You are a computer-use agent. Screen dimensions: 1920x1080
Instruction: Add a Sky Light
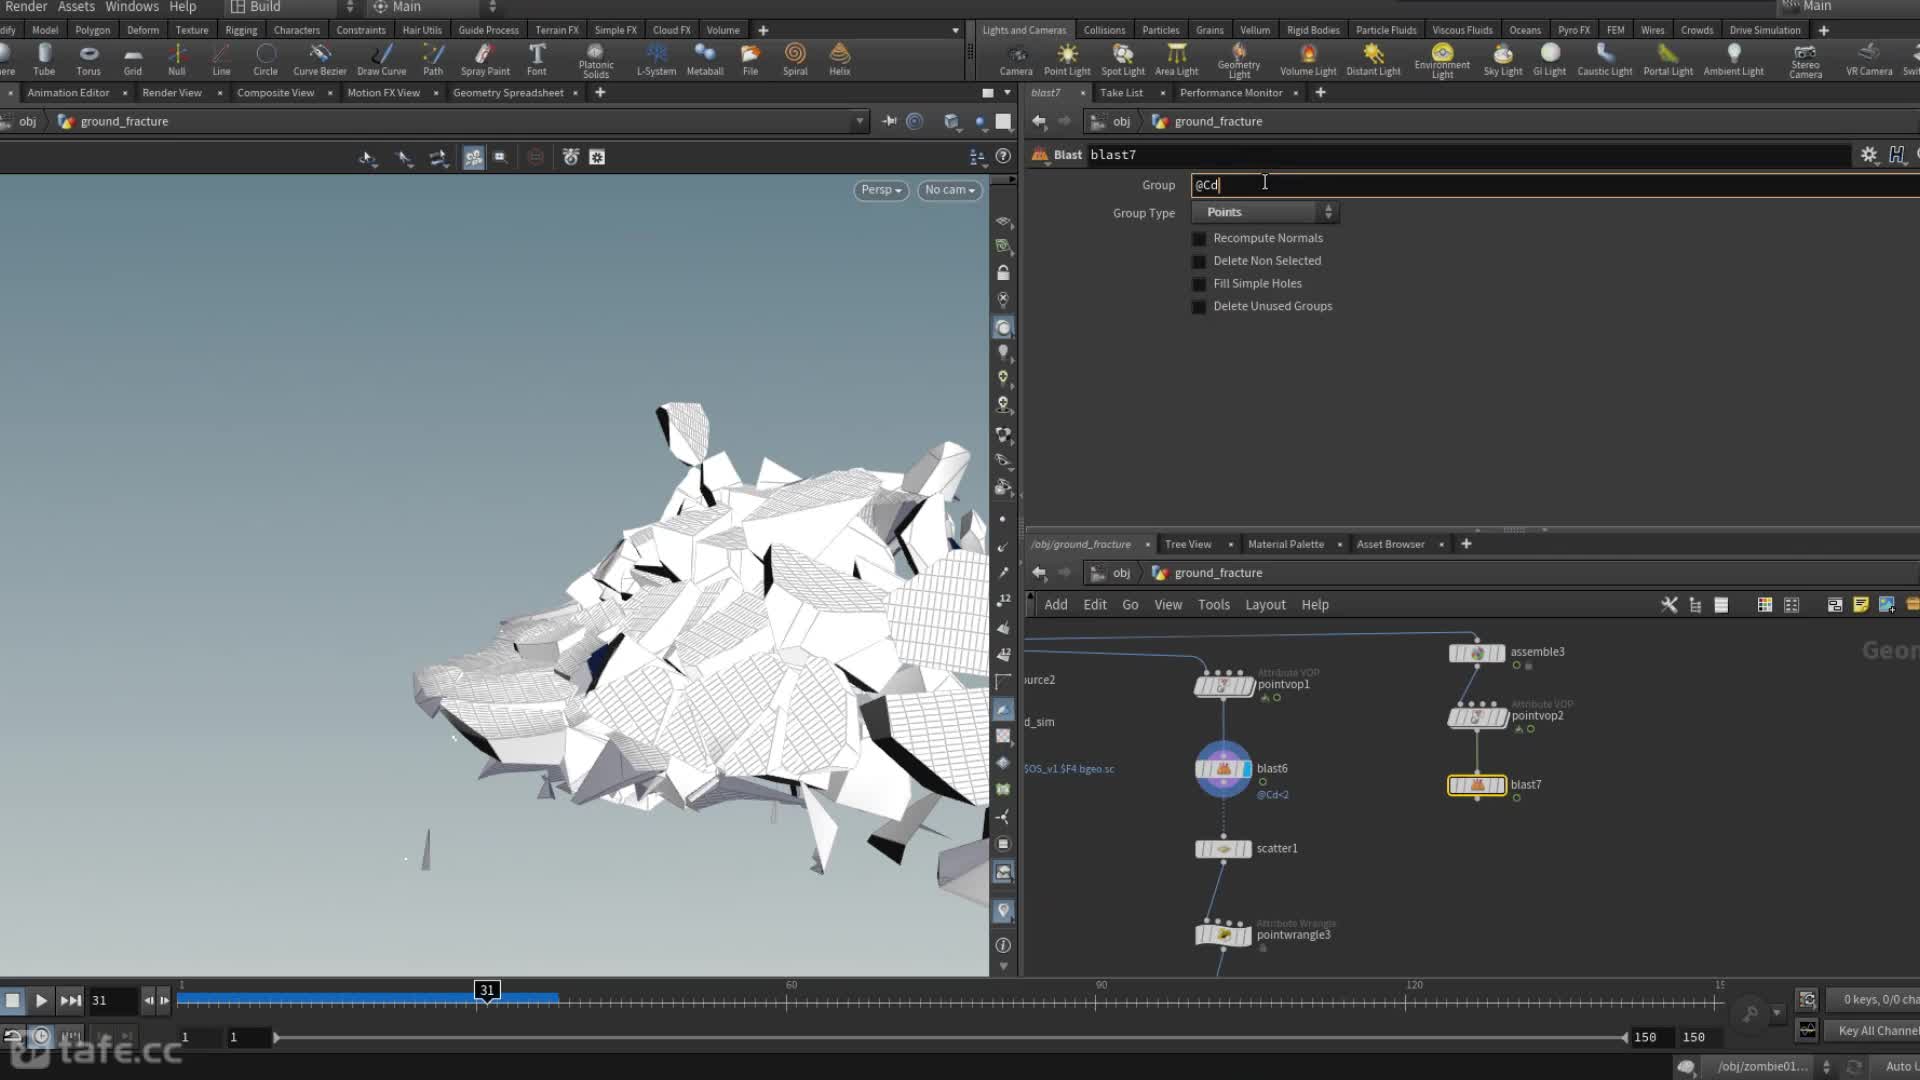1503,59
